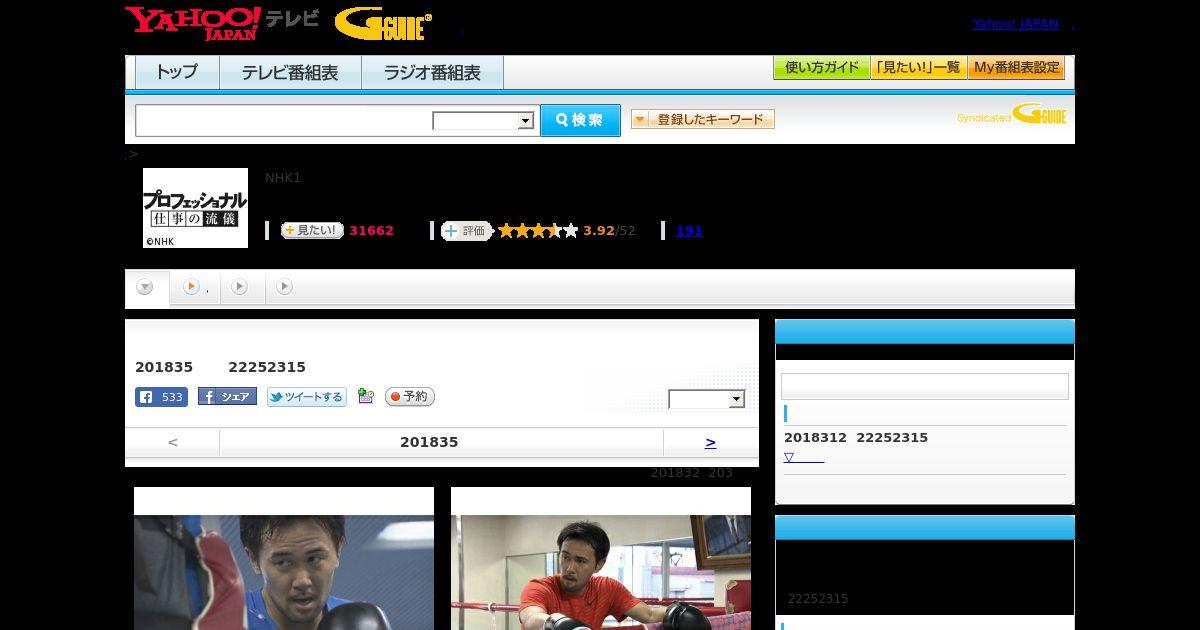Open 「見たい!」一覧 button
Image resolution: width=1200 pixels, height=630 pixels.
[918, 68]
